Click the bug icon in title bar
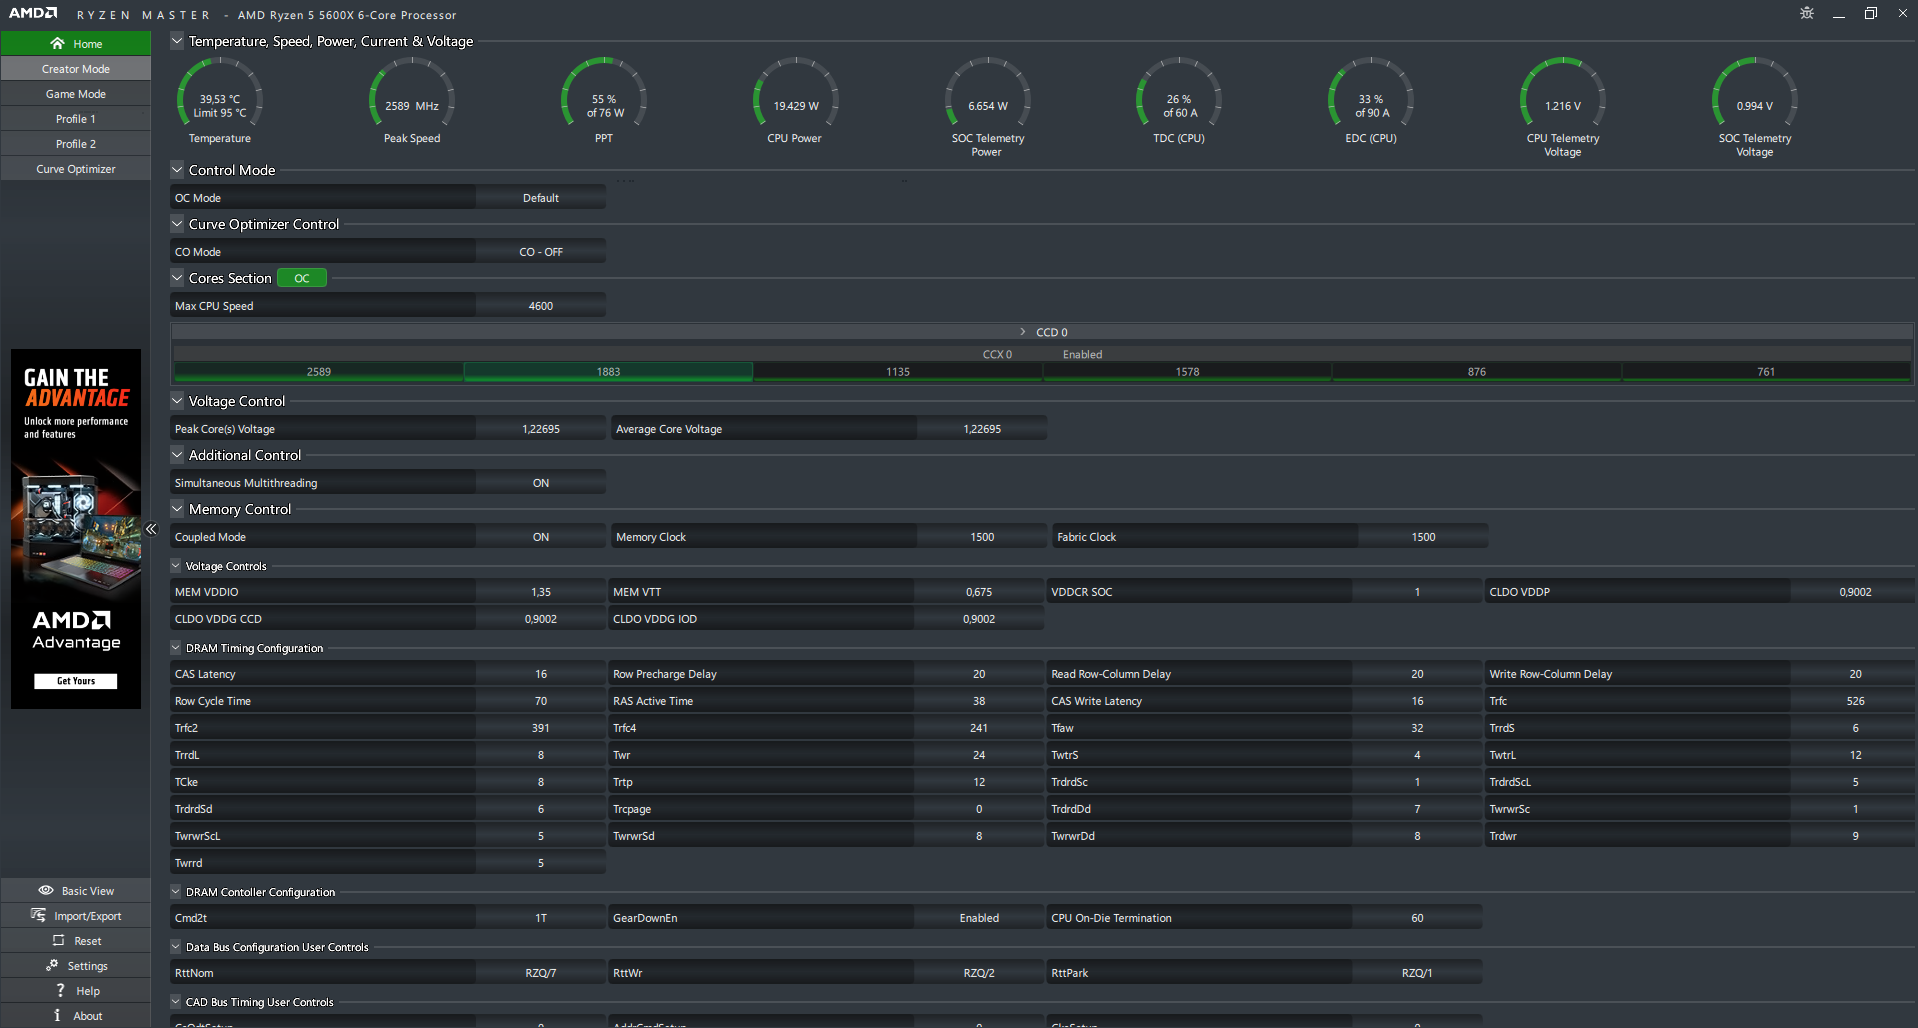Screen dimensions: 1918x1028 coord(1806,13)
